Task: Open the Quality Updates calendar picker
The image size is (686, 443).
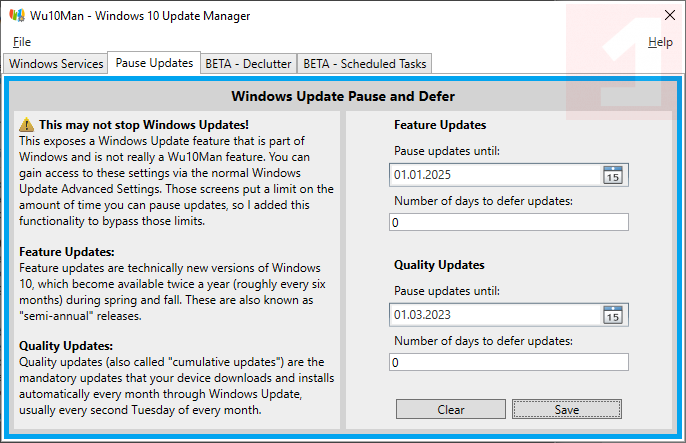Action: point(613,315)
